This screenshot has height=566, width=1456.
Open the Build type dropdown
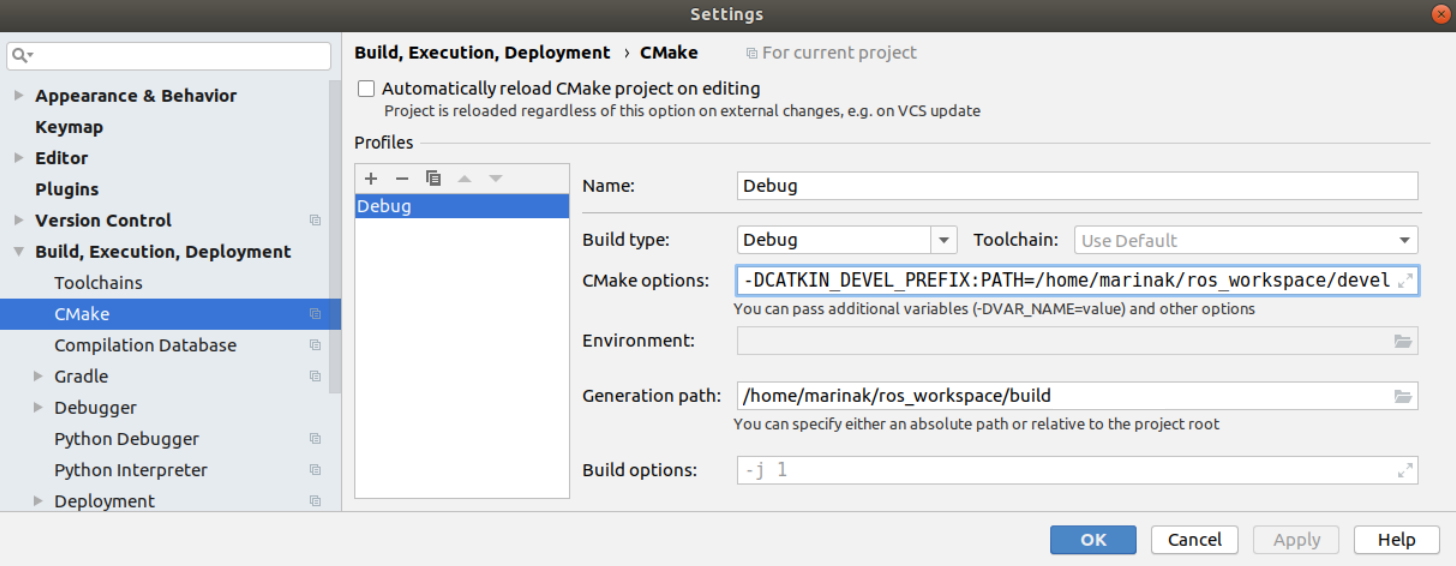pyautogui.click(x=944, y=240)
